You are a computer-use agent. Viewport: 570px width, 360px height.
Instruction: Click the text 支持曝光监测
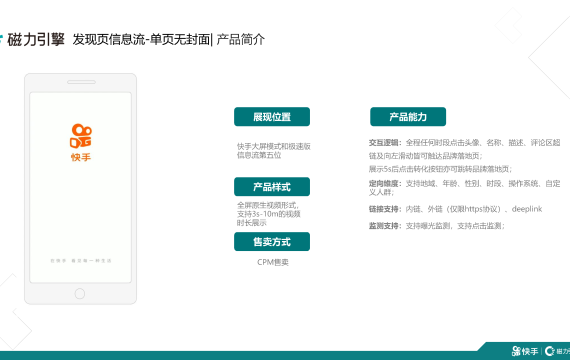click(429, 226)
